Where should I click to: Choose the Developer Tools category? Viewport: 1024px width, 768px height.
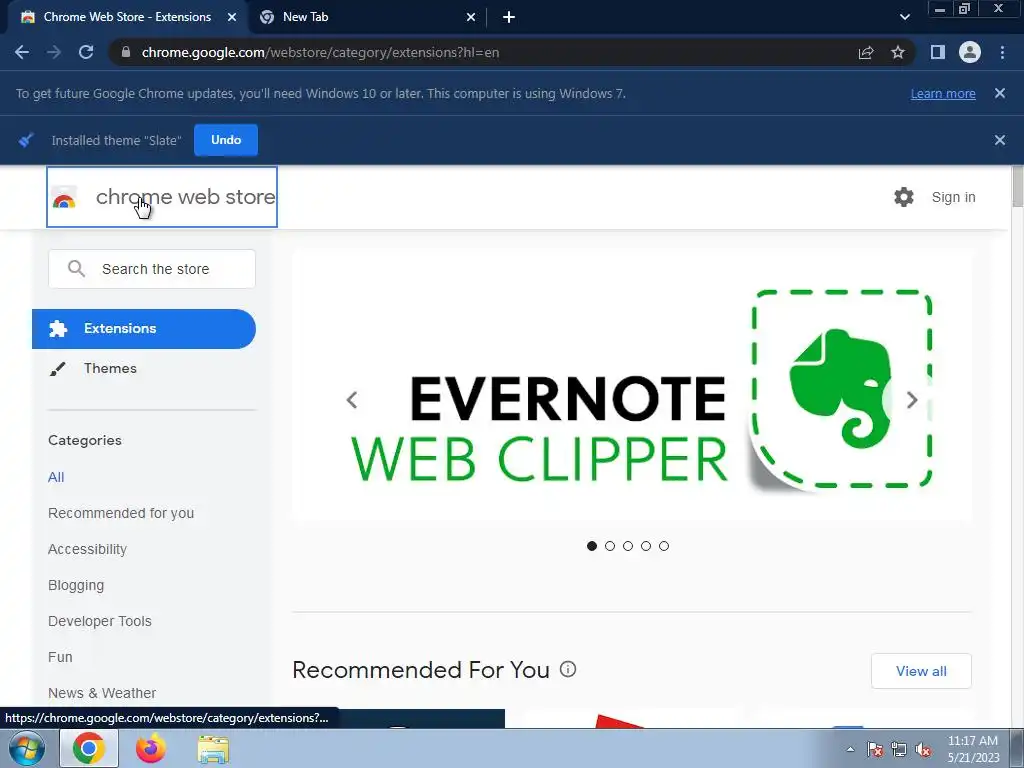pos(100,621)
